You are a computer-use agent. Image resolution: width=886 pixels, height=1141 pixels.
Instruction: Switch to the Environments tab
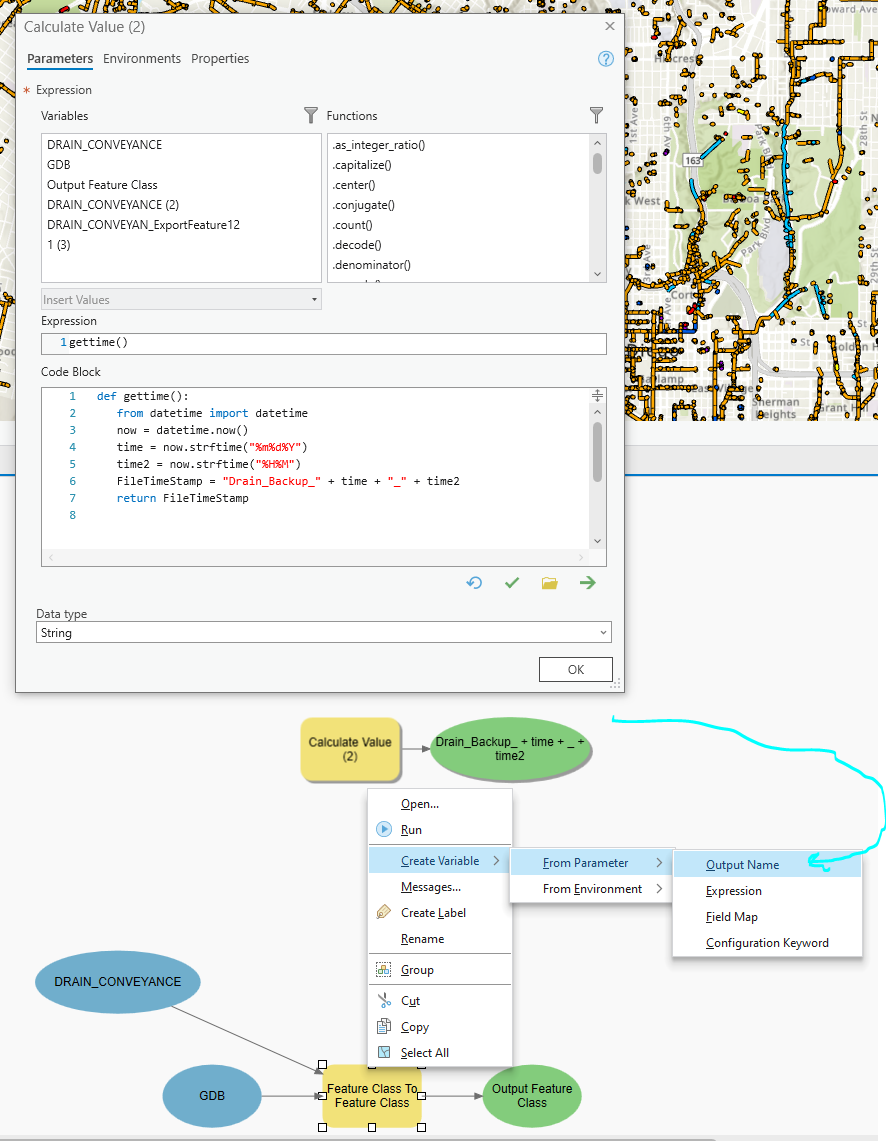pyautogui.click(x=142, y=58)
